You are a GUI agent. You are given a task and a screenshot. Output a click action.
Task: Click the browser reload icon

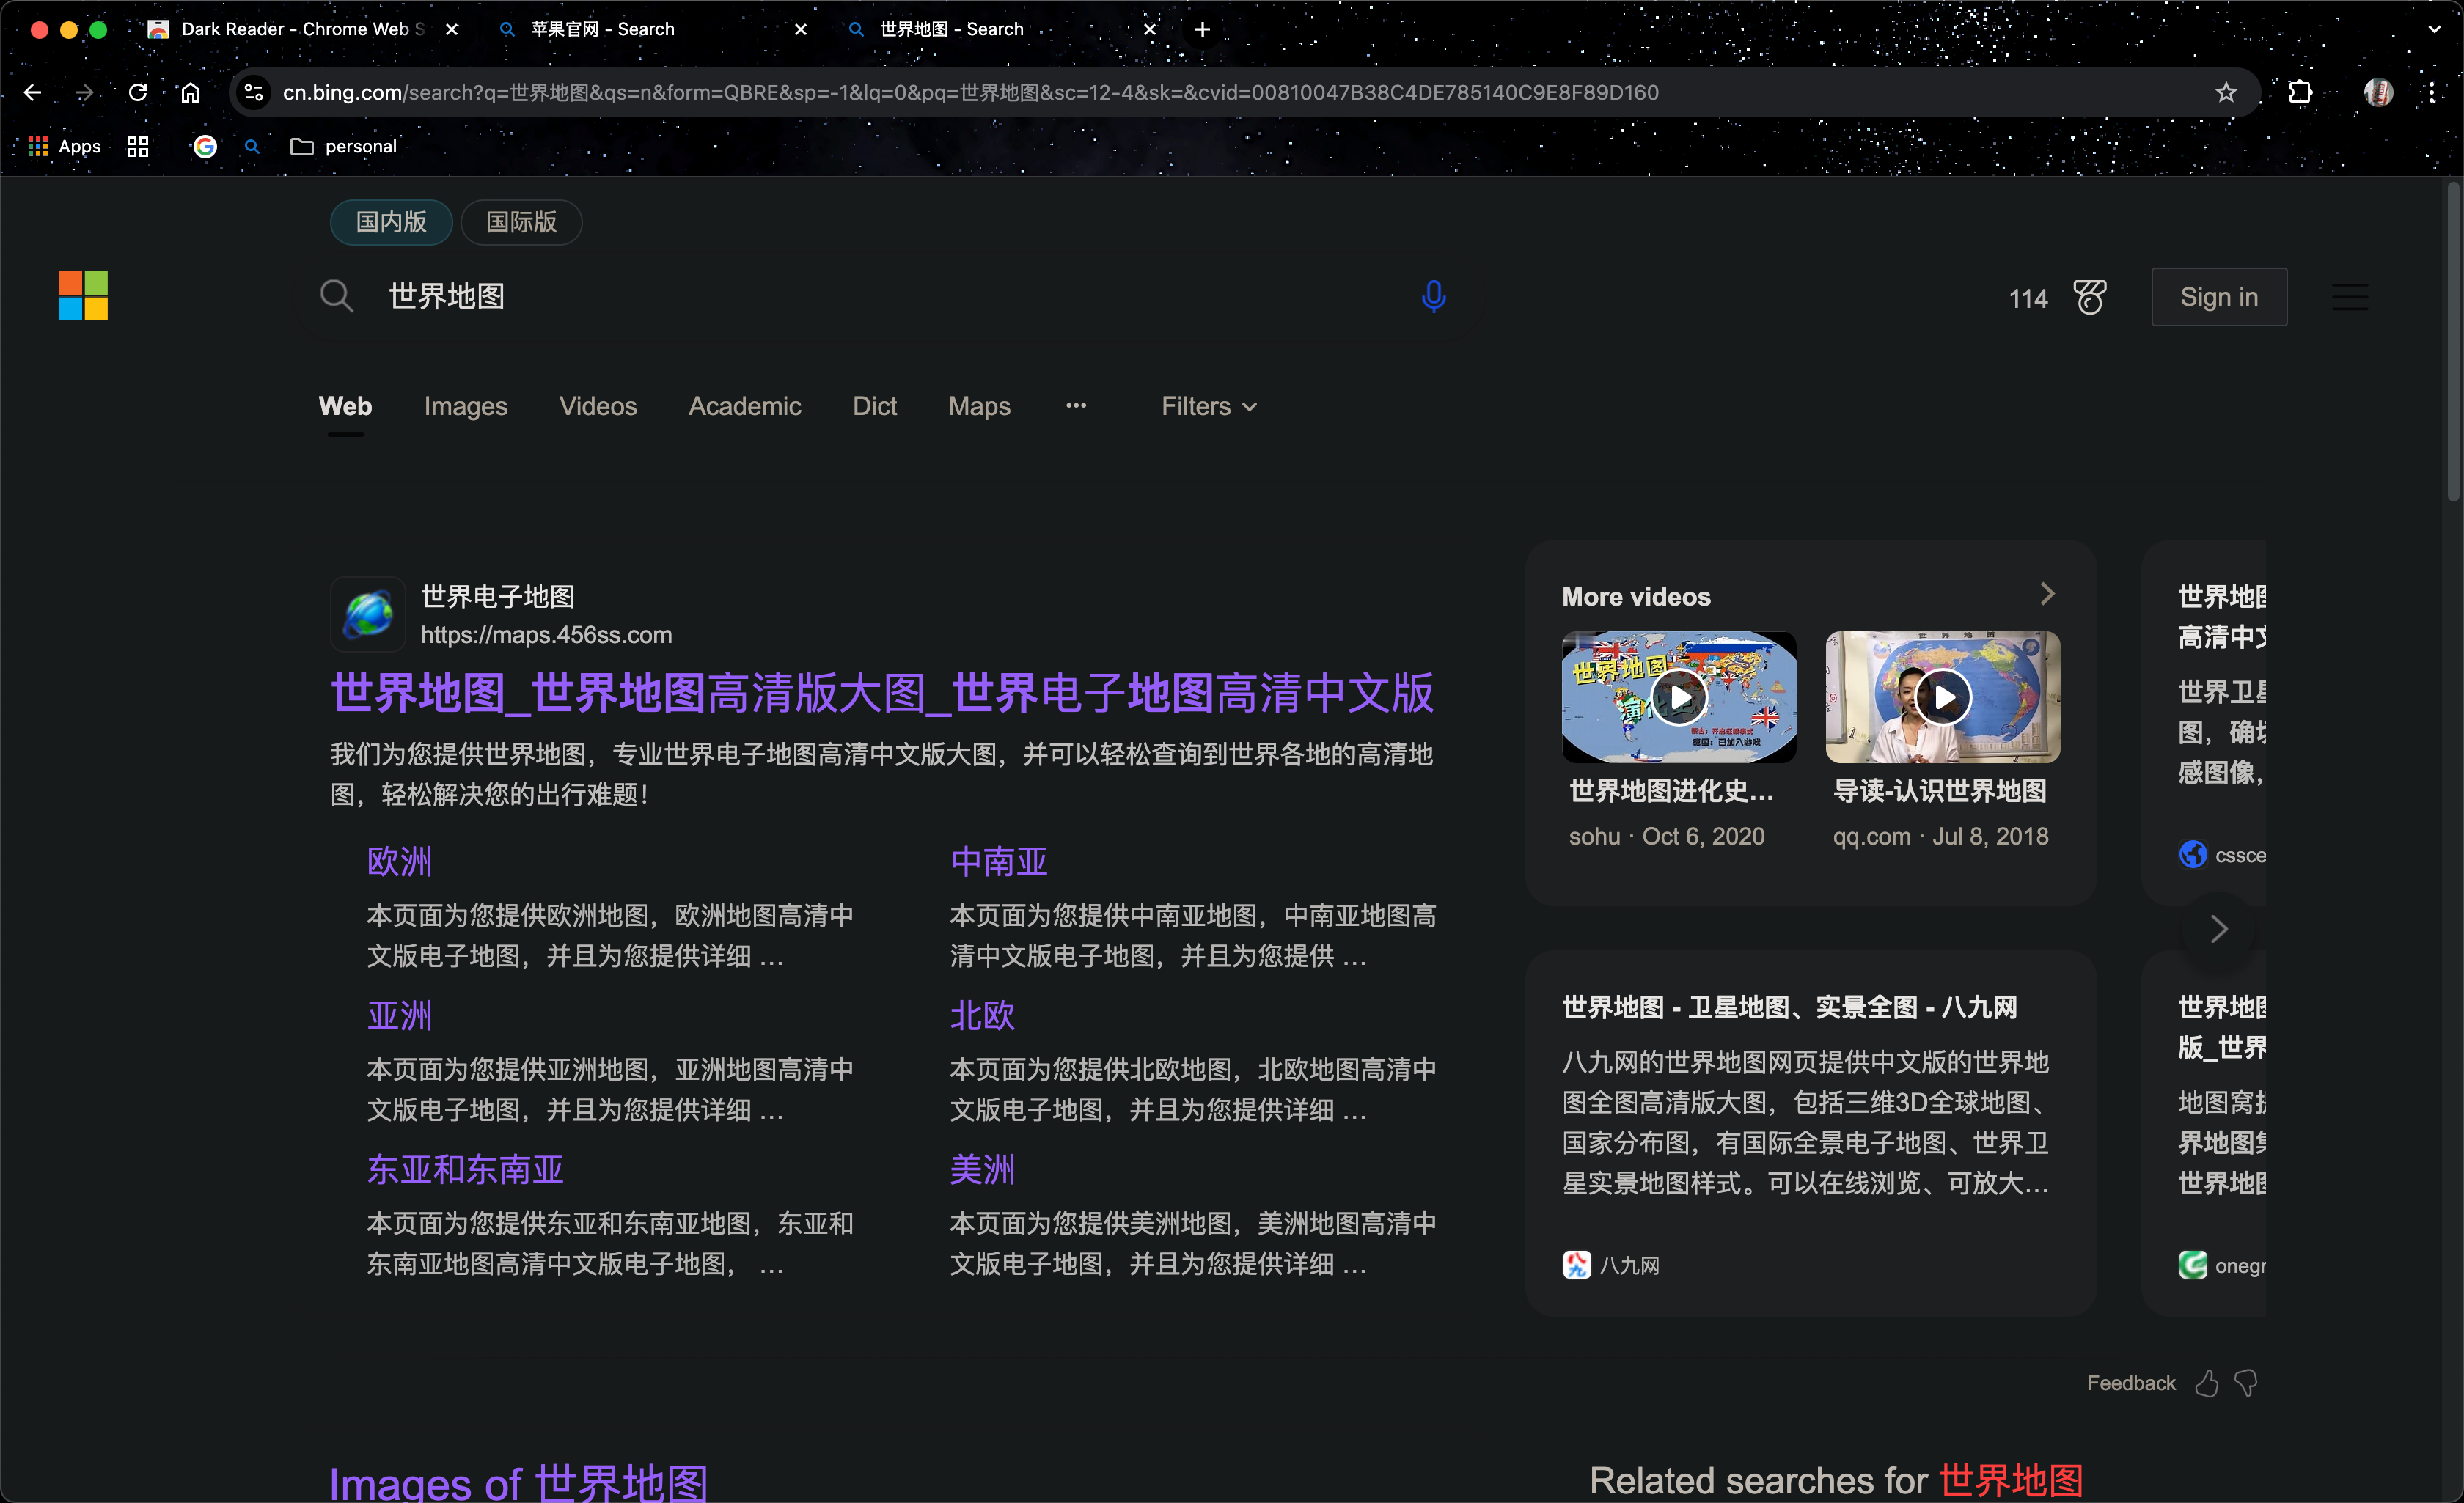138,92
